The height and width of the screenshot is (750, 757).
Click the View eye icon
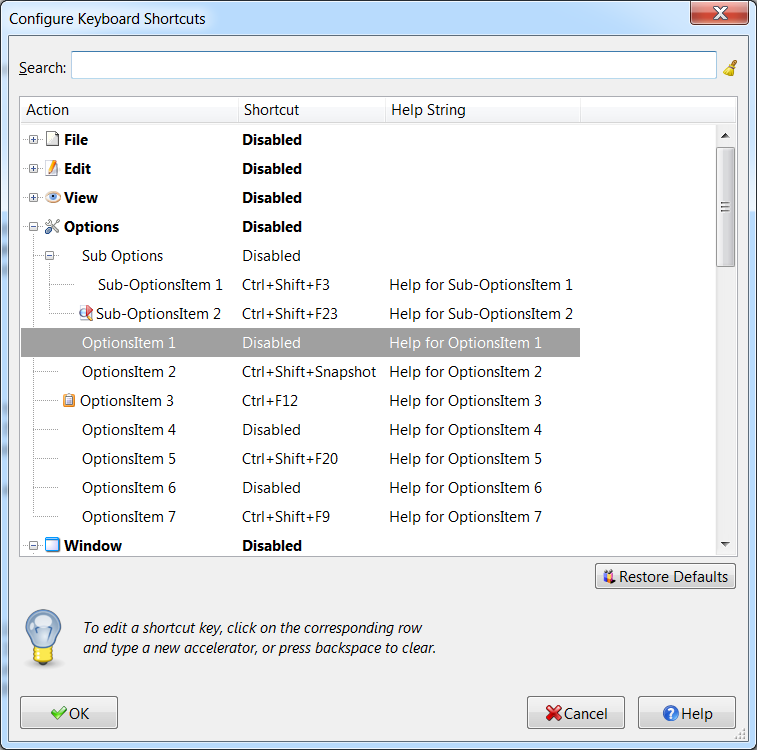[x=53, y=198]
